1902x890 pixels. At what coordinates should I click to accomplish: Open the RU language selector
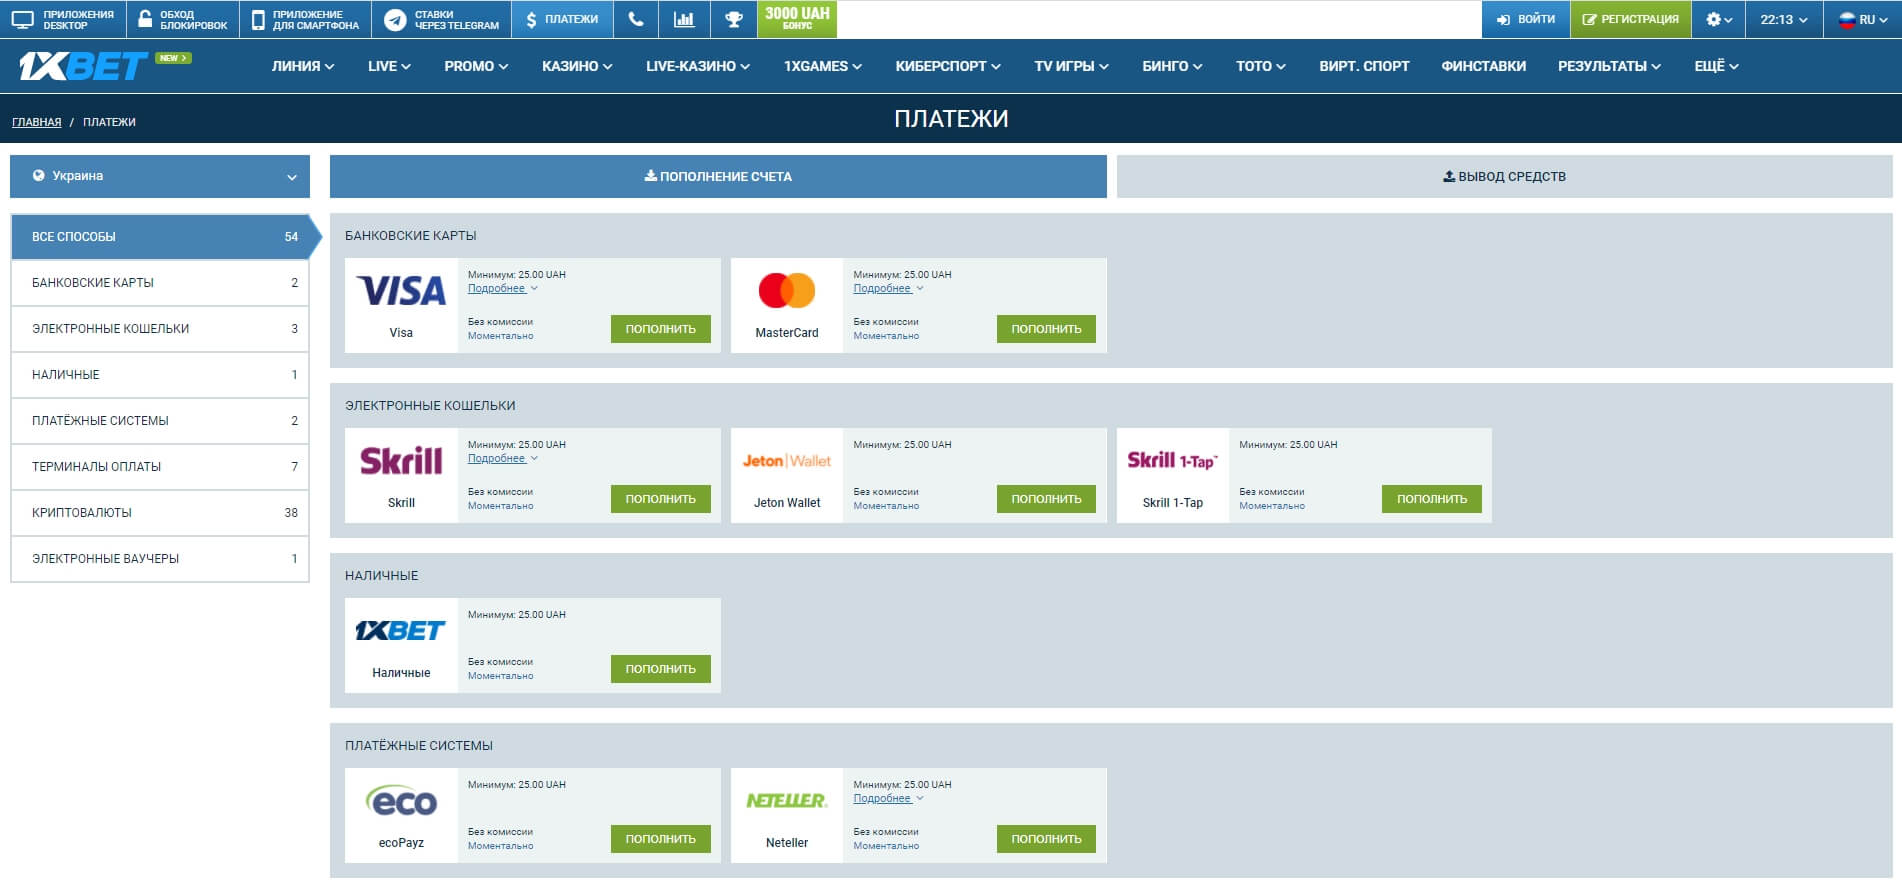(1863, 19)
